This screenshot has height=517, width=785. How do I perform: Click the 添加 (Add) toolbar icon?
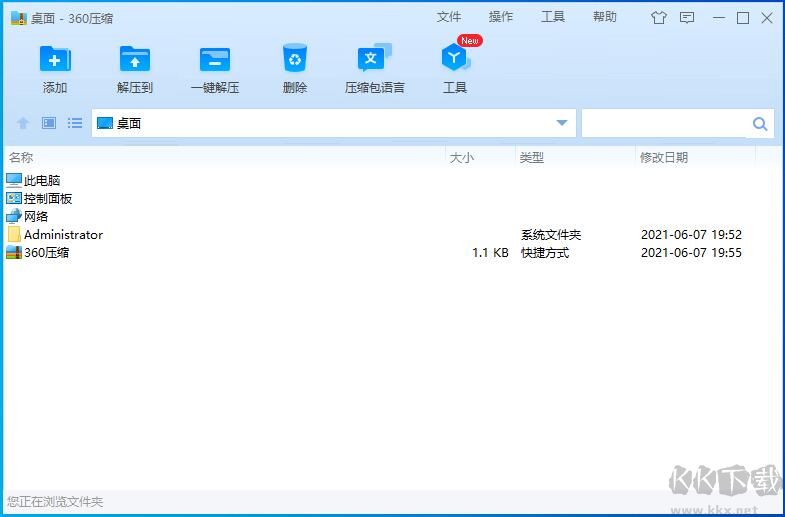(55, 60)
